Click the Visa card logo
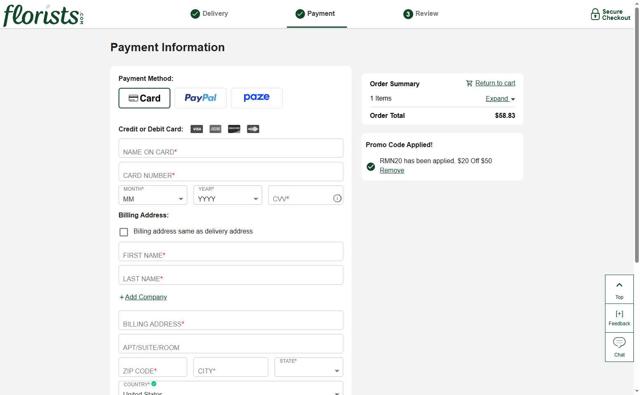Viewport: 640px width, 395px height. pos(197,129)
